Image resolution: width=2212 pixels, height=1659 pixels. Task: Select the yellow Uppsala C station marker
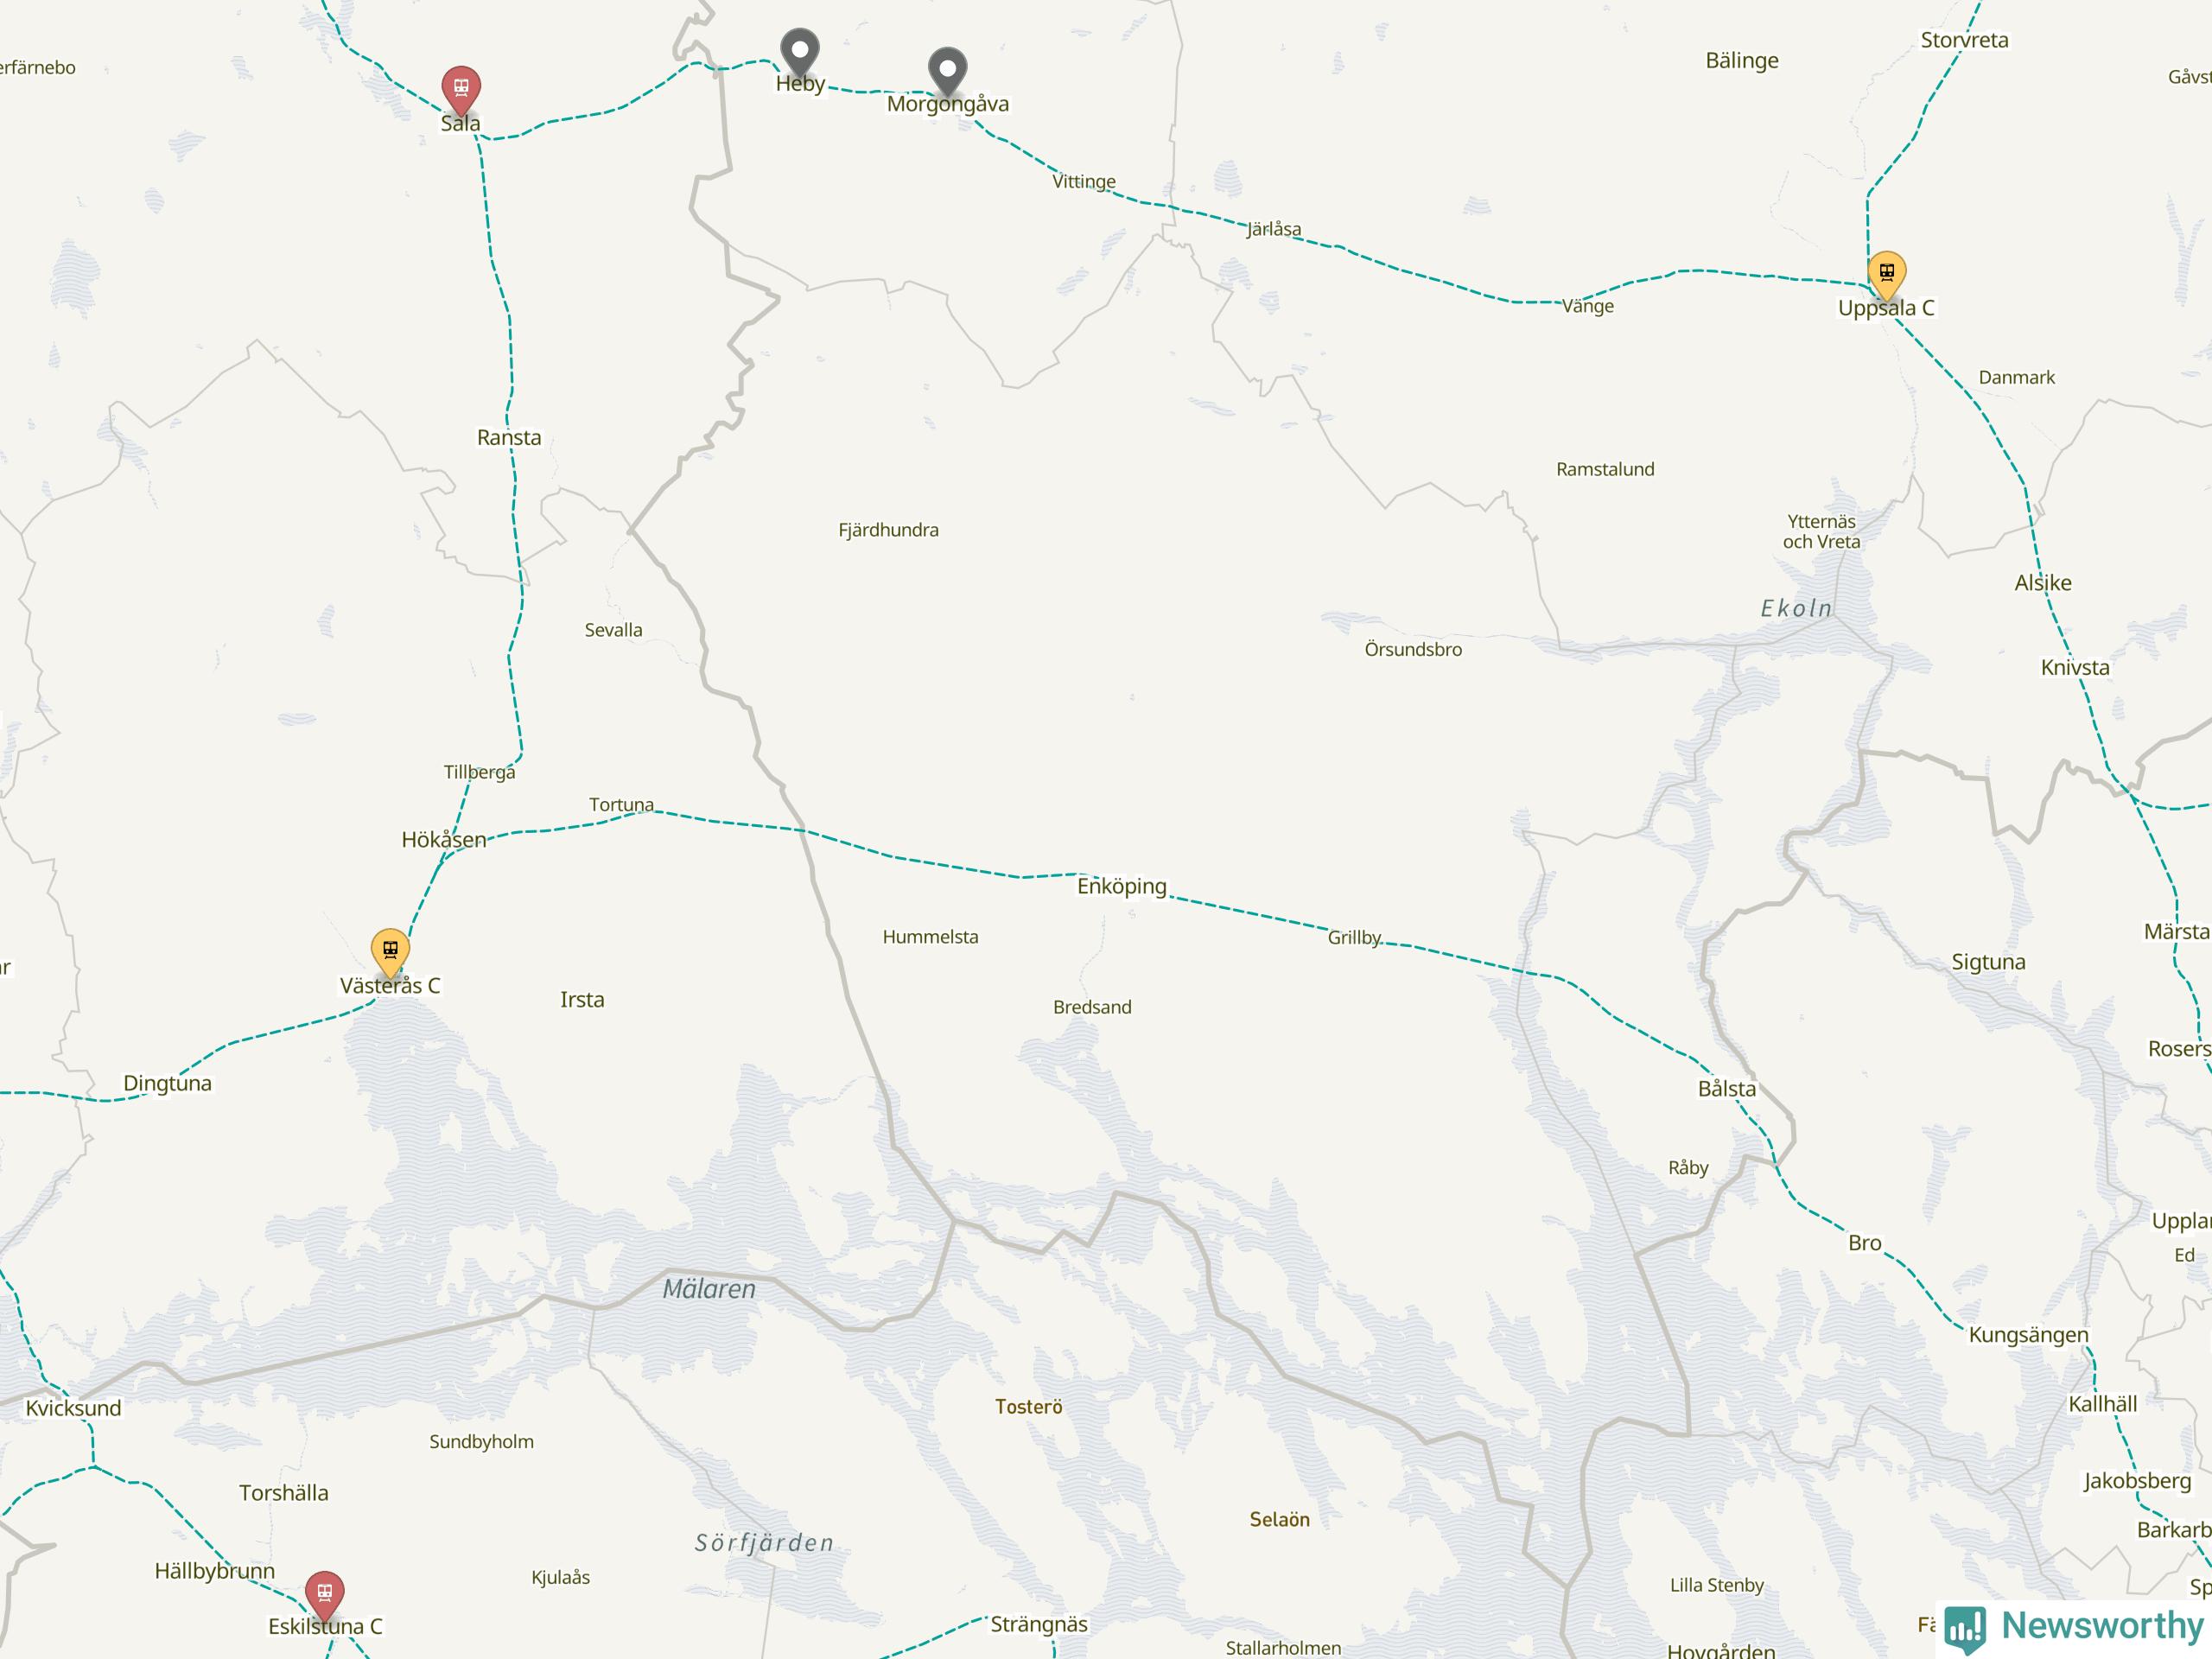pos(1886,275)
